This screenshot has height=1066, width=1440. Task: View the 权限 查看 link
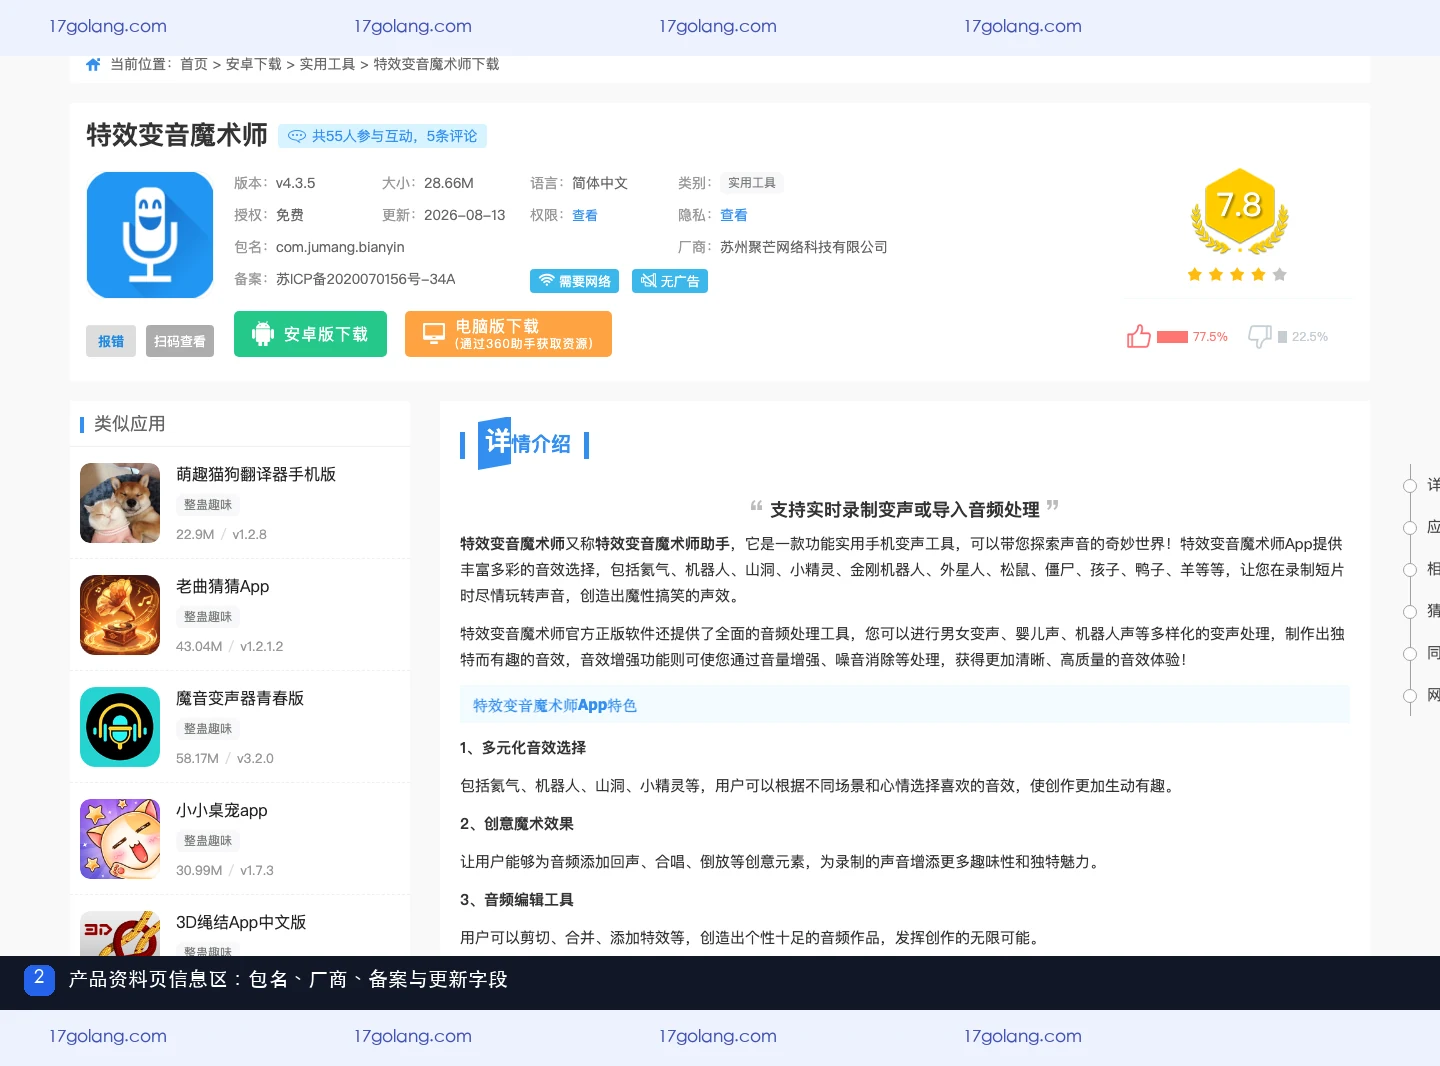[585, 215]
